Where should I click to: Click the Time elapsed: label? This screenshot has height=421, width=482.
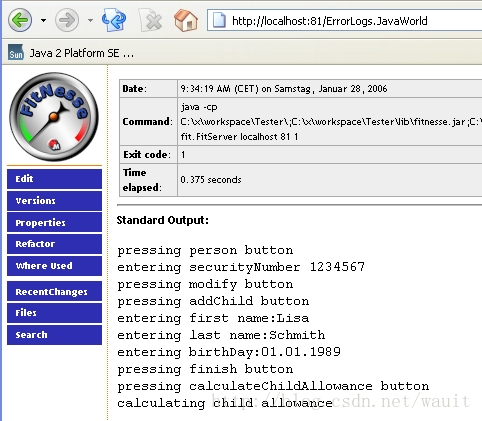pos(142,180)
